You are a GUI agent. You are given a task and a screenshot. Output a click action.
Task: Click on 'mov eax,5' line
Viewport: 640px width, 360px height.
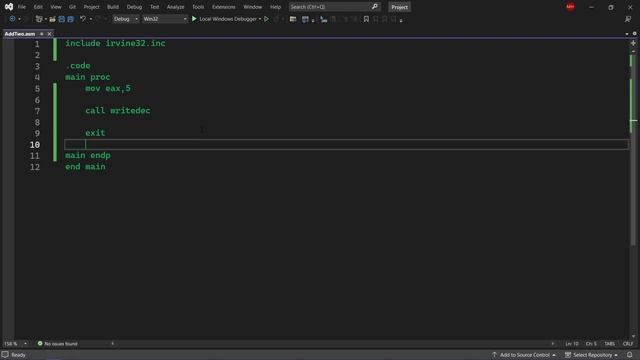click(x=108, y=88)
